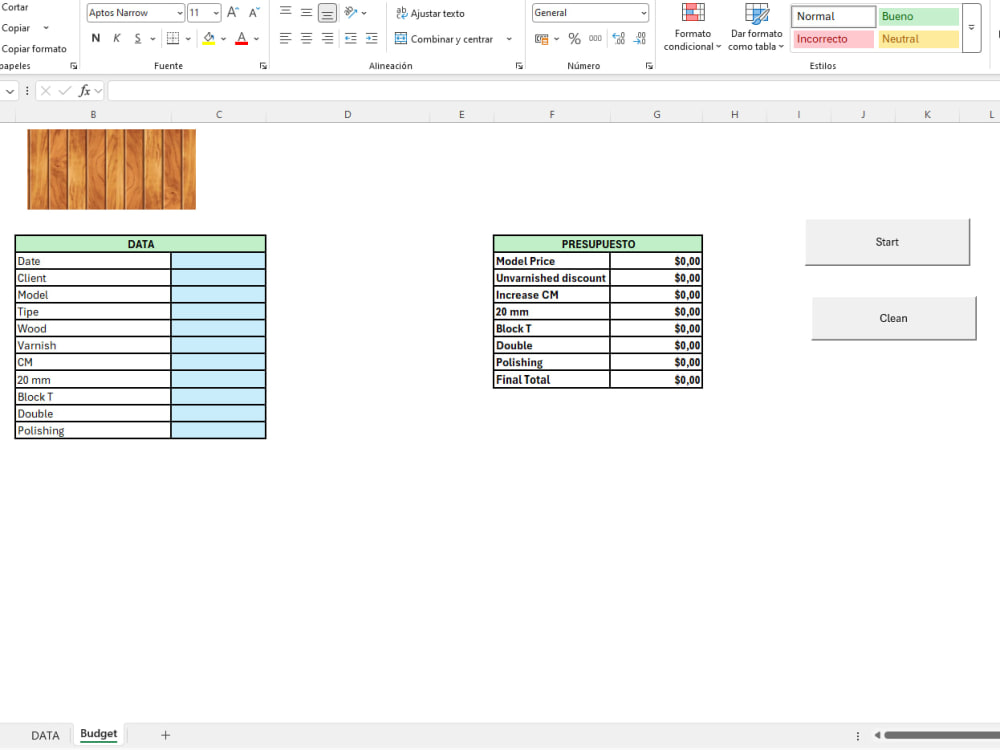Screen dimensions: 1000x750
Task: Expand cell styles gallery
Action: point(971,27)
